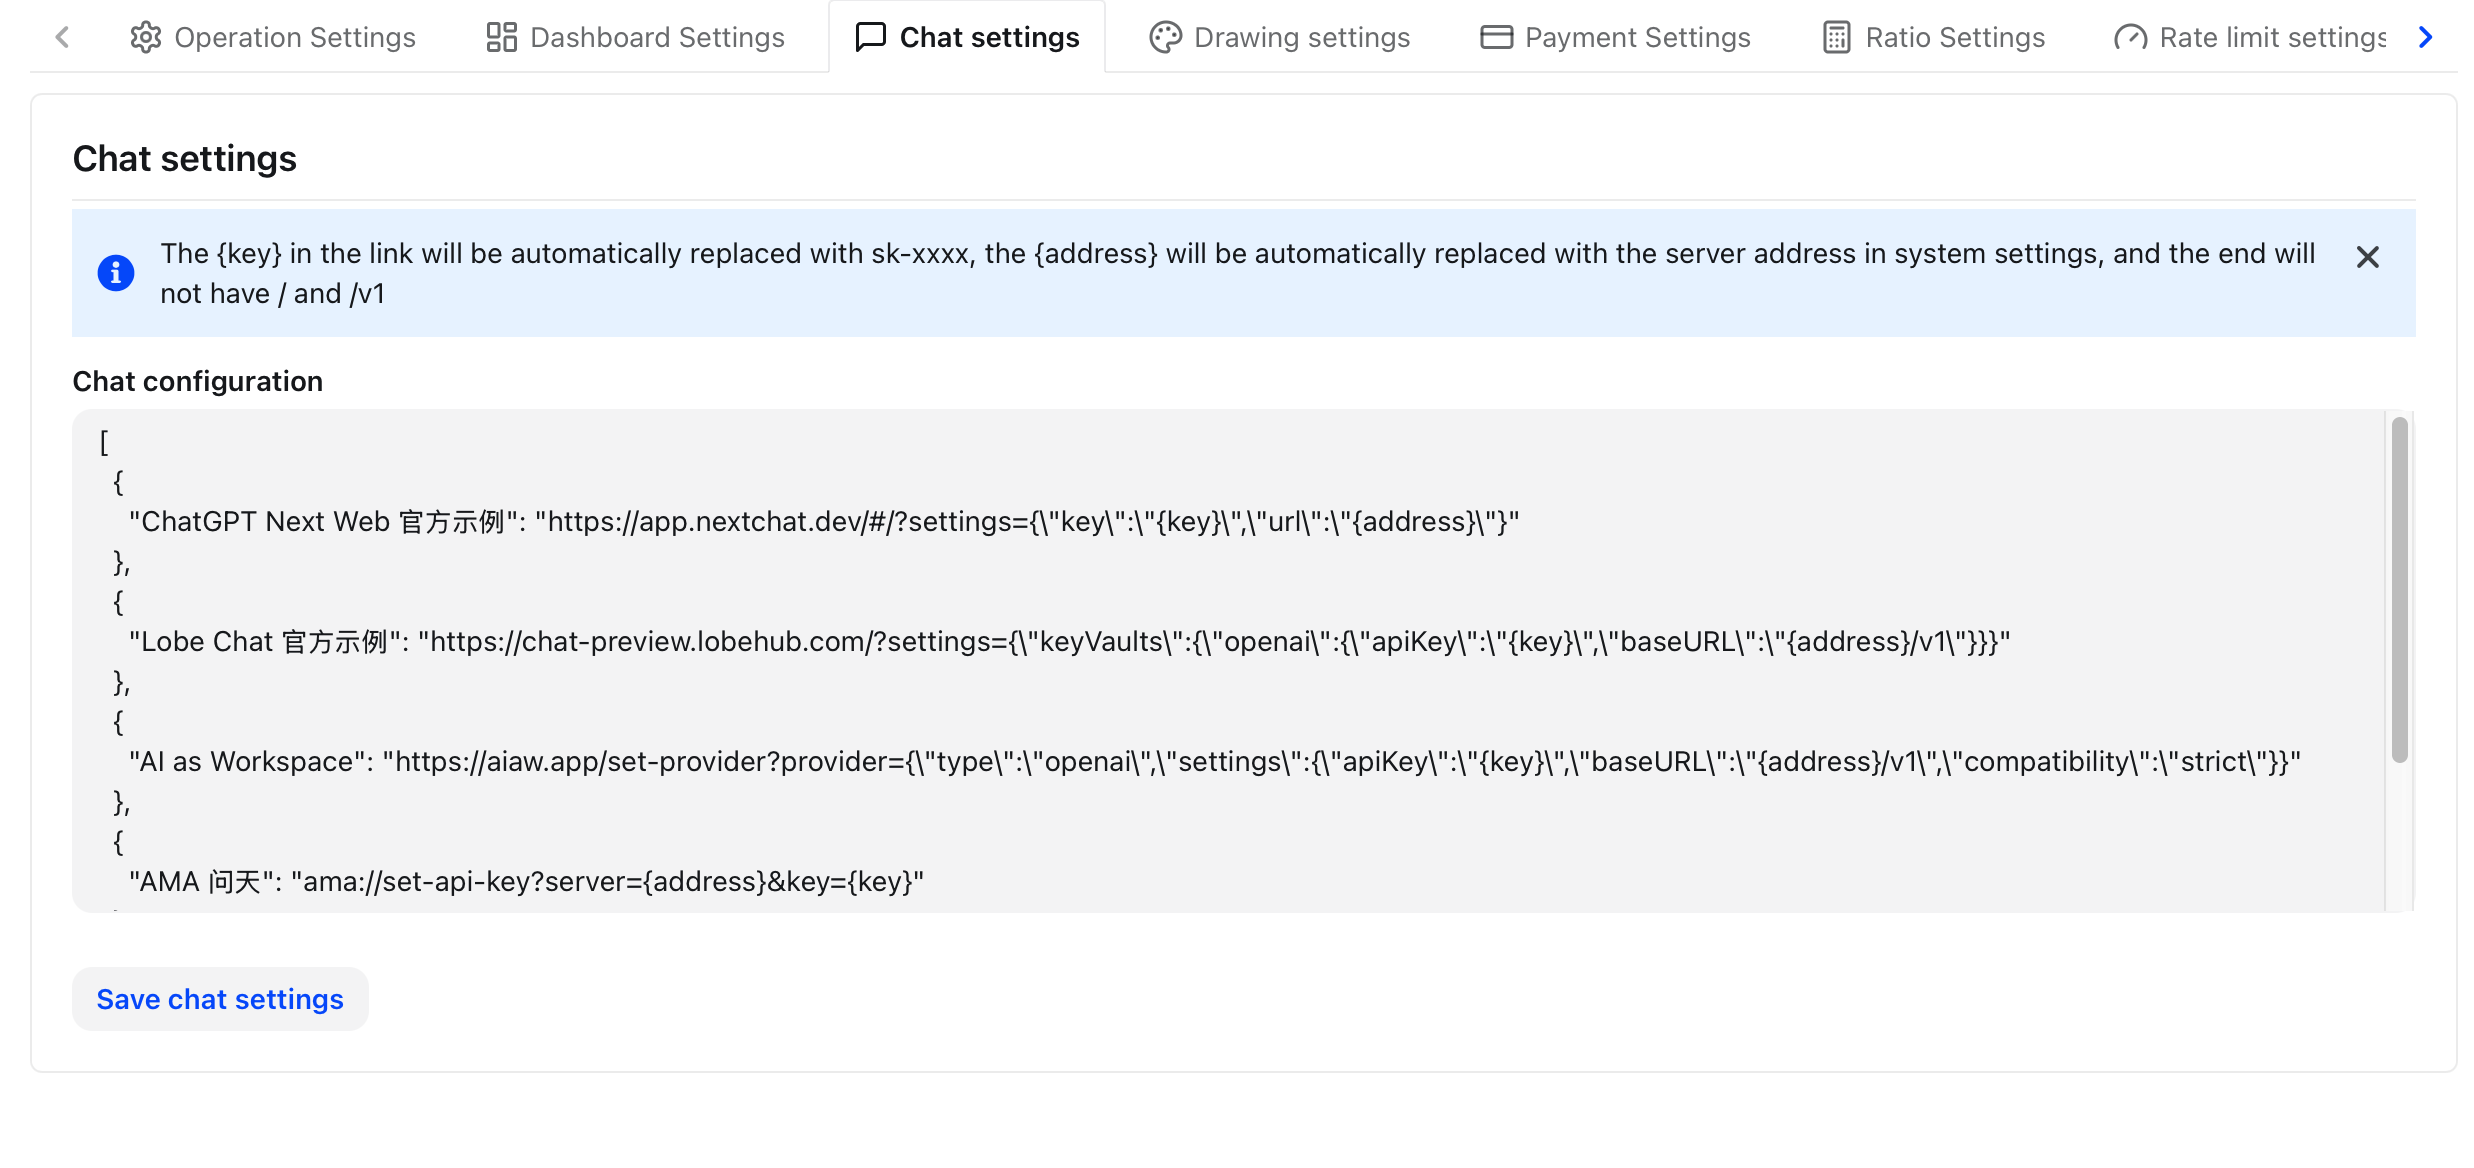Click the Rate limit gauge icon

(2130, 37)
